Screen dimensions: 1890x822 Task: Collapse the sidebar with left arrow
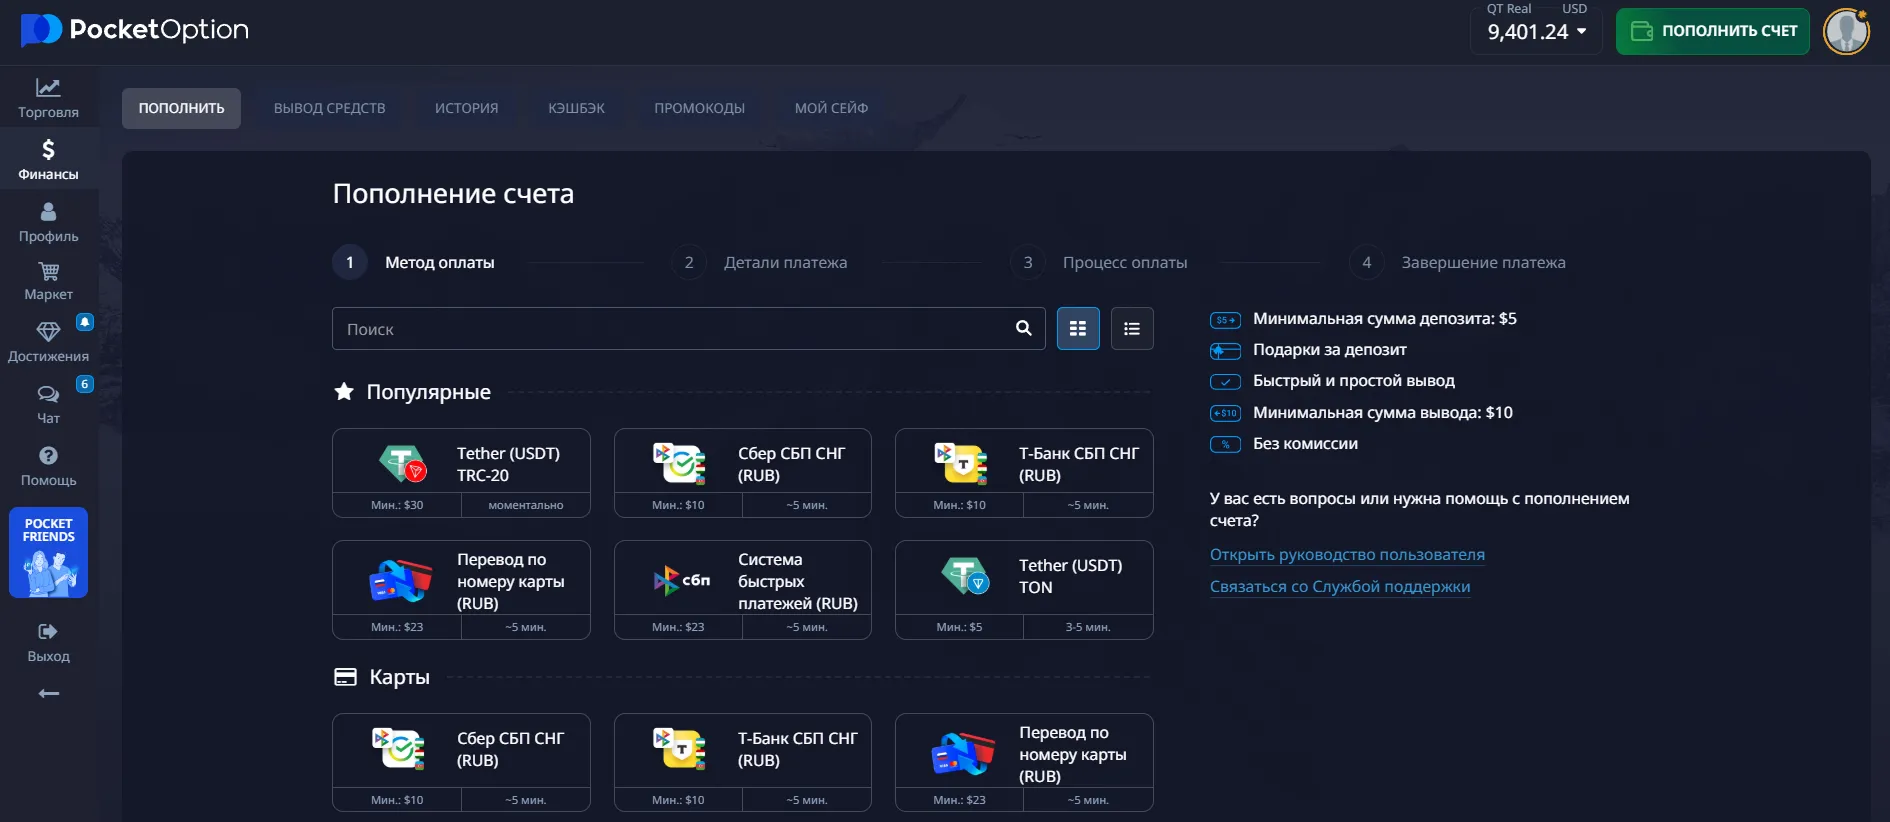[48, 694]
